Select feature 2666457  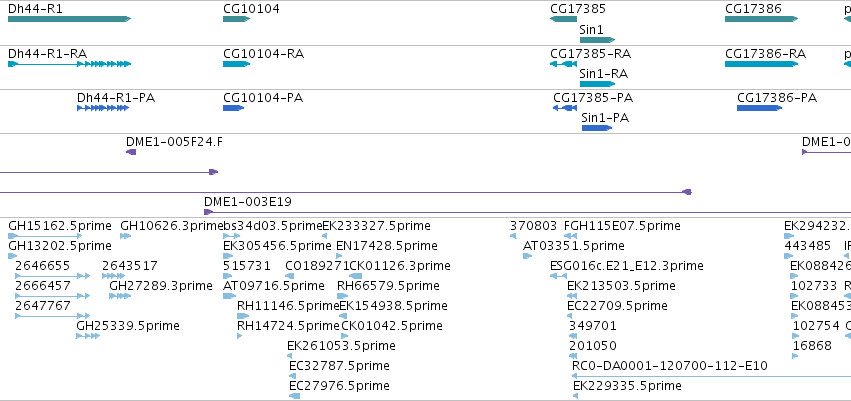point(52,296)
